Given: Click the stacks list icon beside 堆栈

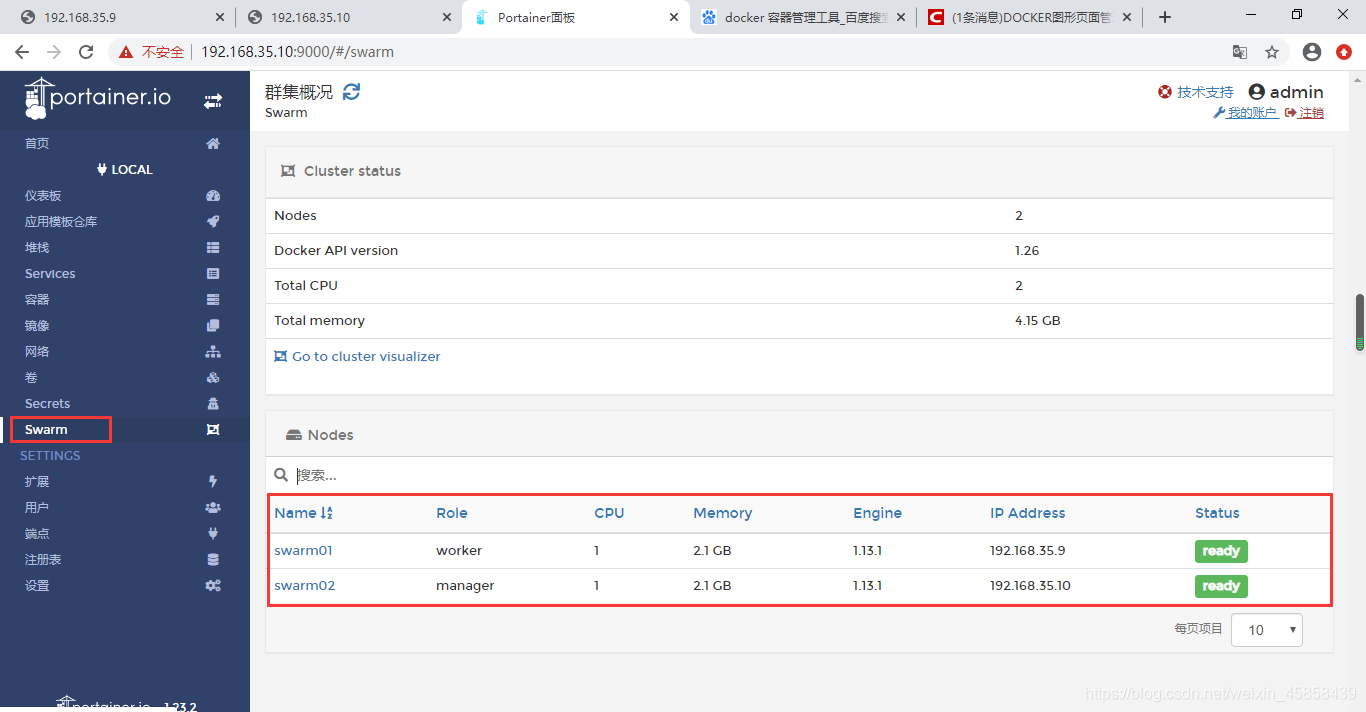Looking at the screenshot, I should point(213,248).
